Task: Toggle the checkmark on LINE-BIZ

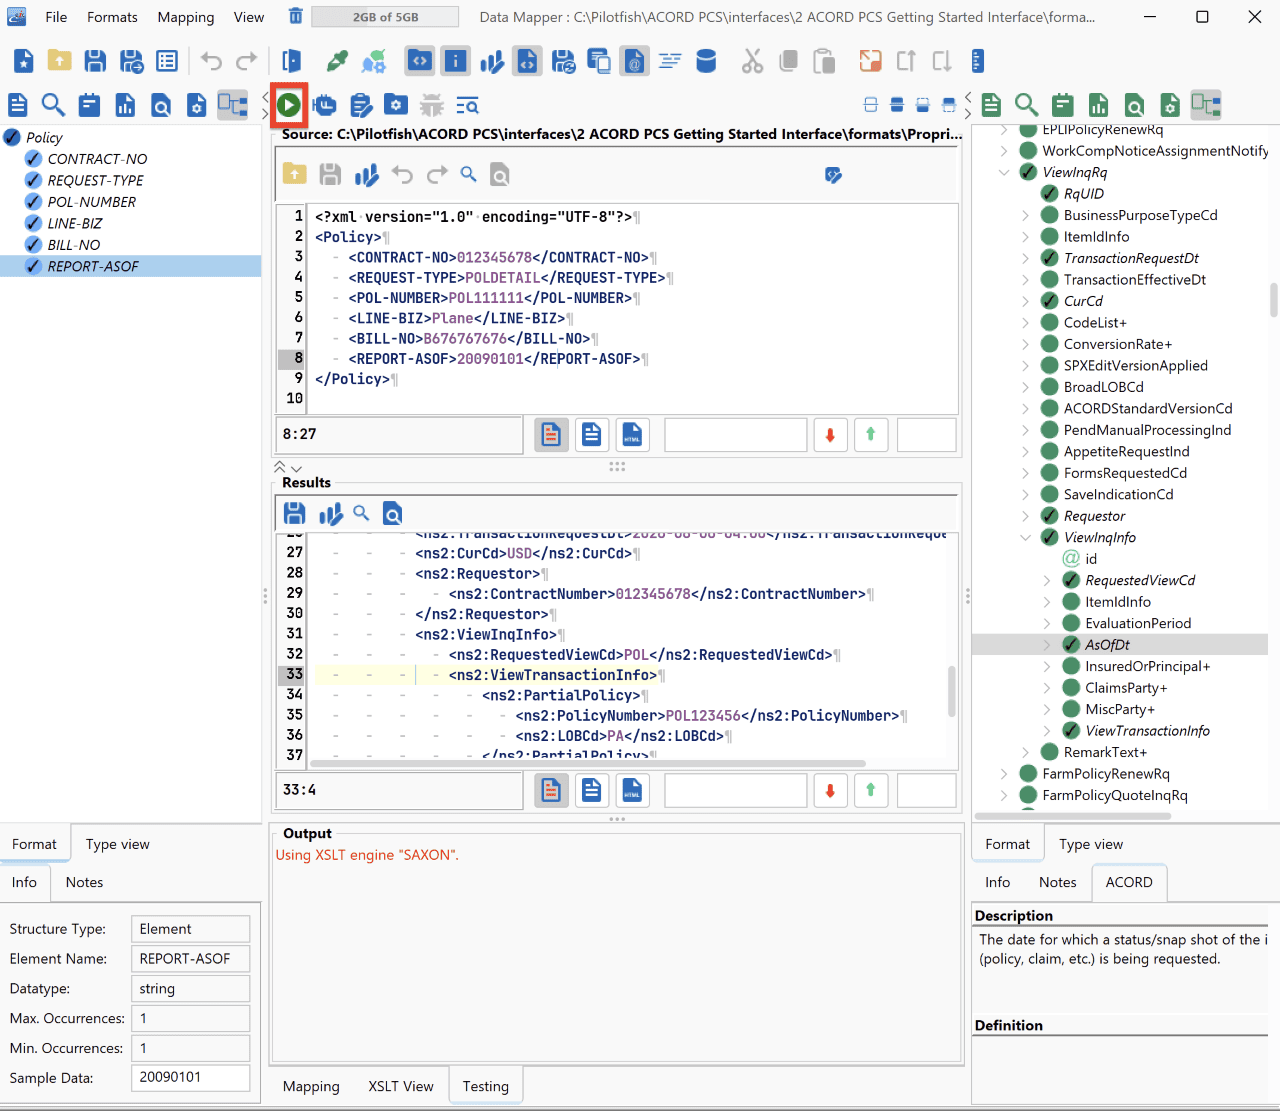Action: [33, 223]
